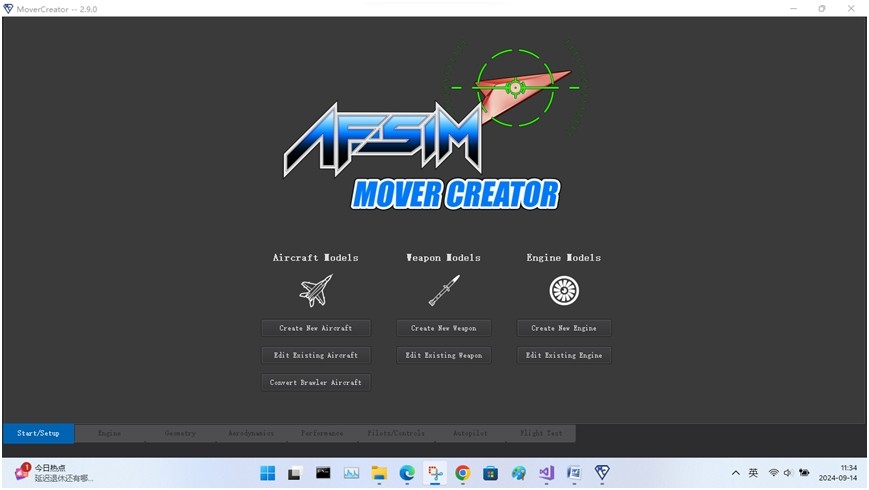
Task: Show hidden system tray icons
Action: point(735,473)
